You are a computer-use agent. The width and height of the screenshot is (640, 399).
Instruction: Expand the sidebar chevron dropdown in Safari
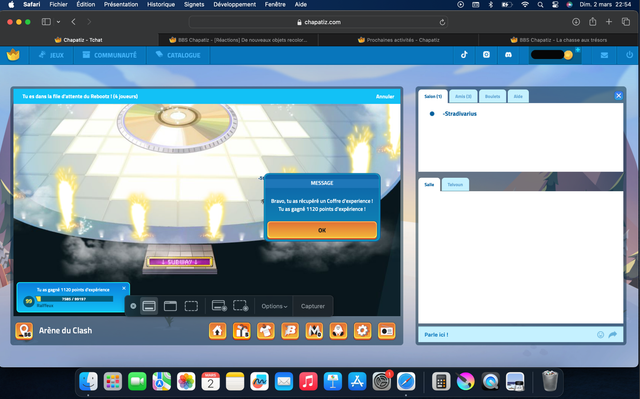coord(58,22)
